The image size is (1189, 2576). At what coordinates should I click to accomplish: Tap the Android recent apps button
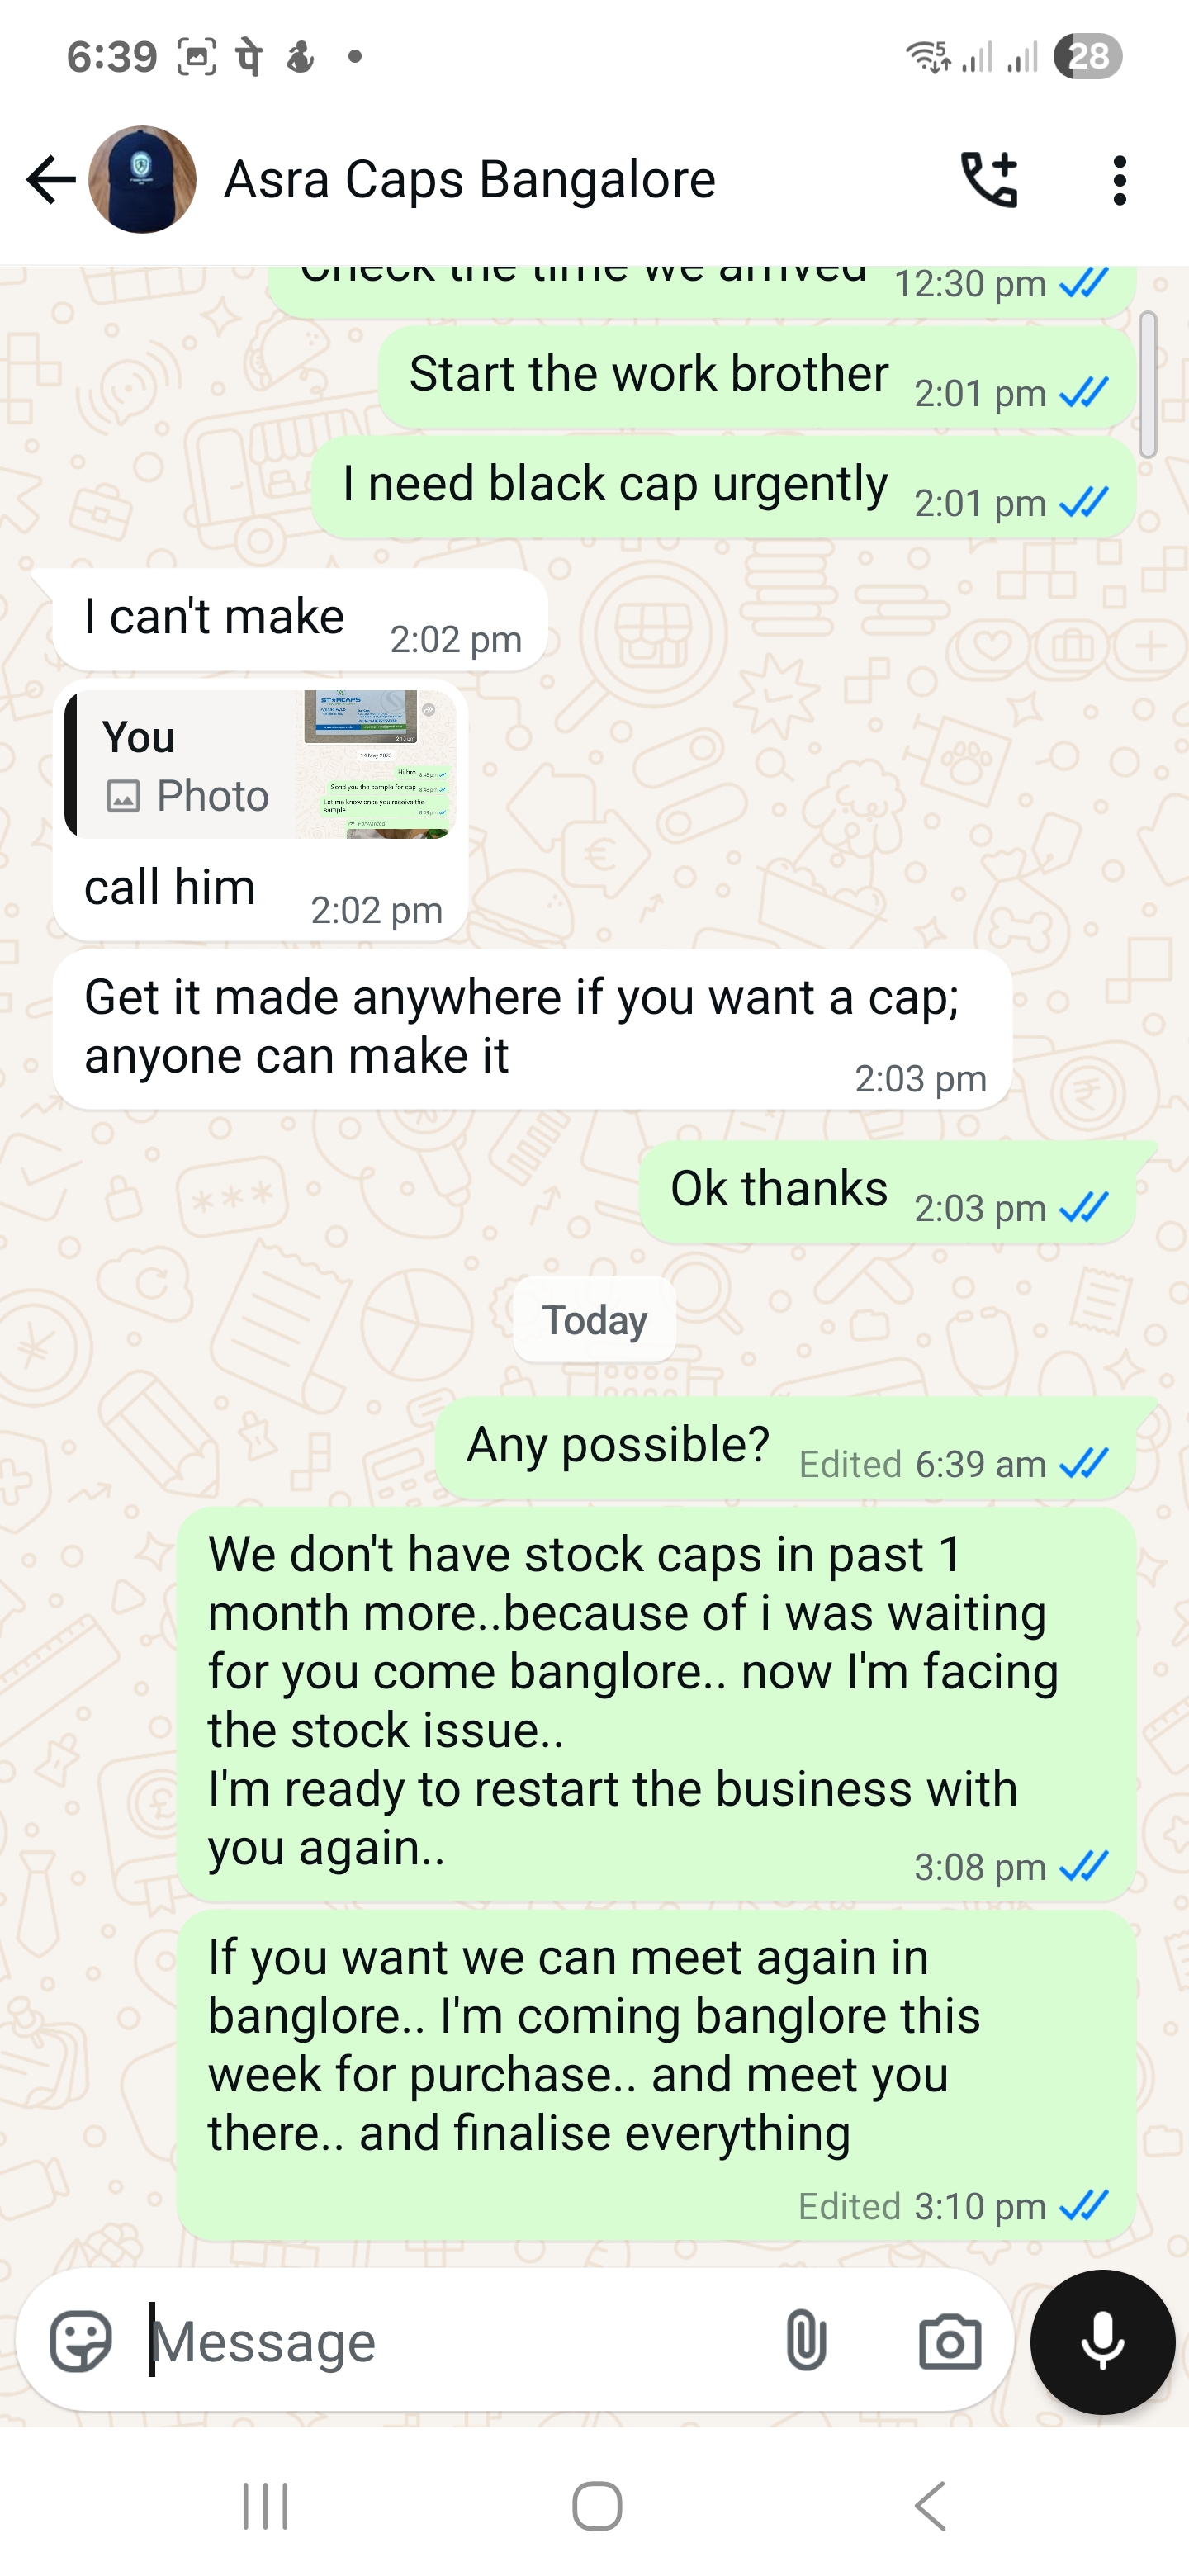265,2506
